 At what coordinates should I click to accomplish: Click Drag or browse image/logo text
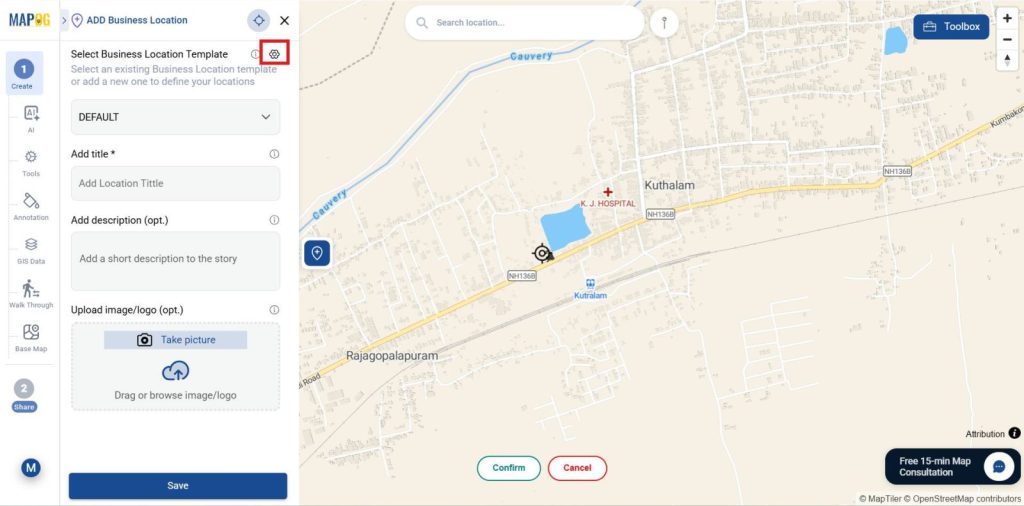pyautogui.click(x=176, y=396)
